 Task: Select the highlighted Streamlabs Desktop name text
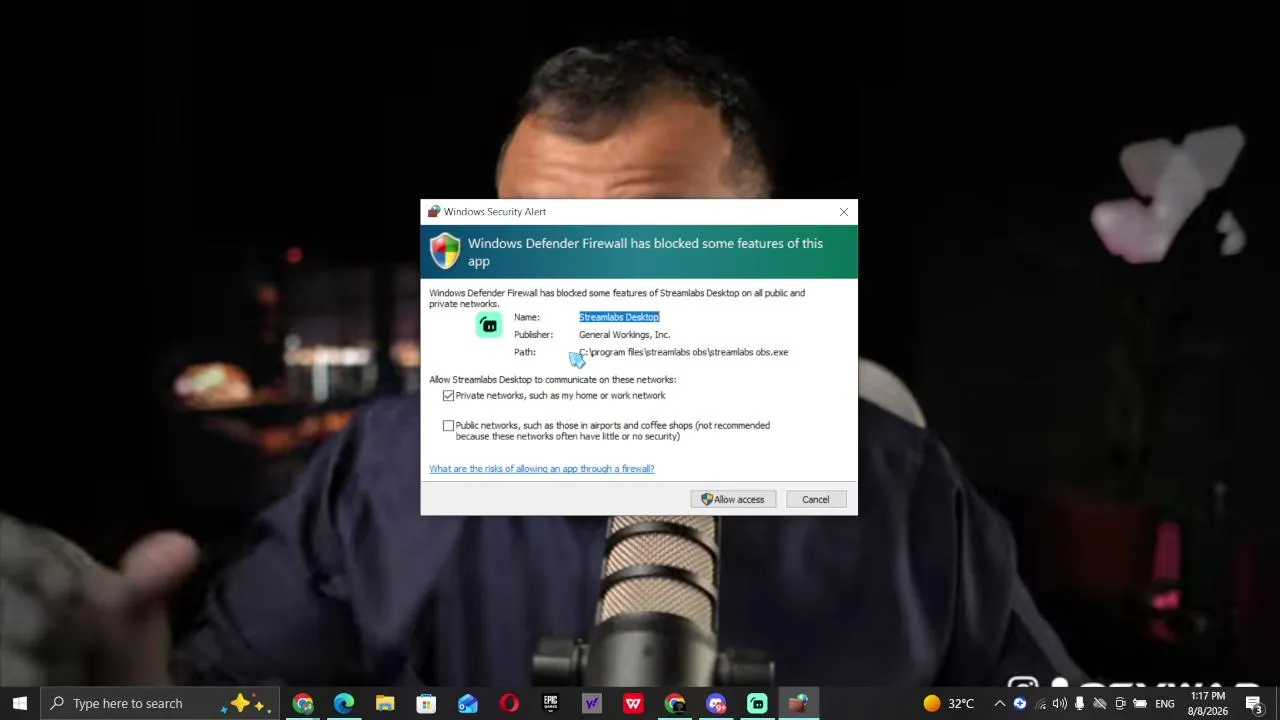(x=619, y=317)
